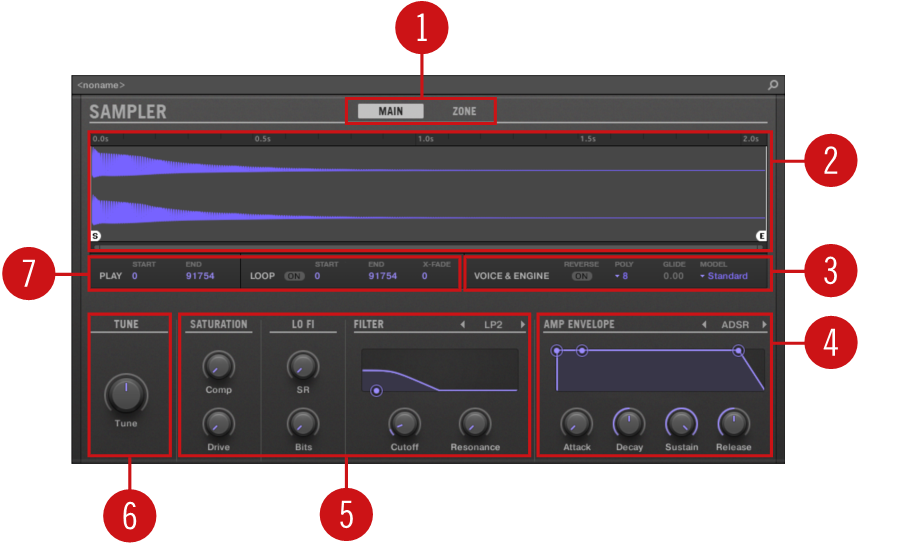
Task: Switch to the MAIN tab
Action: (x=390, y=111)
